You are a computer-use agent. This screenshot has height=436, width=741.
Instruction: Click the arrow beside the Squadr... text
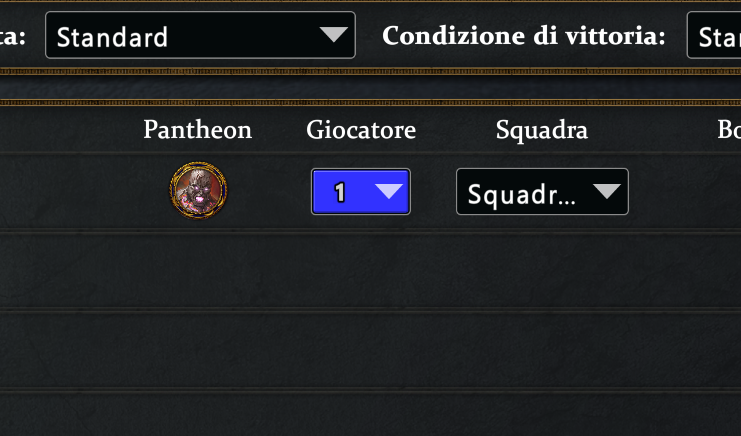point(604,192)
